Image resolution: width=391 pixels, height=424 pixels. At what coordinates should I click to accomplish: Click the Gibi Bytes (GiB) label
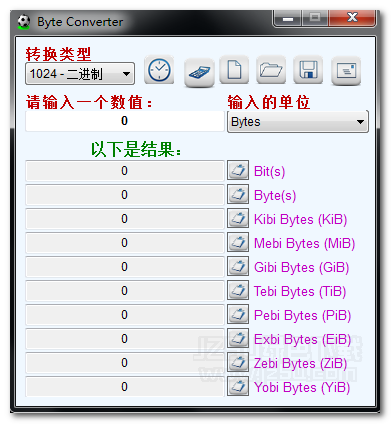pyautogui.click(x=301, y=268)
